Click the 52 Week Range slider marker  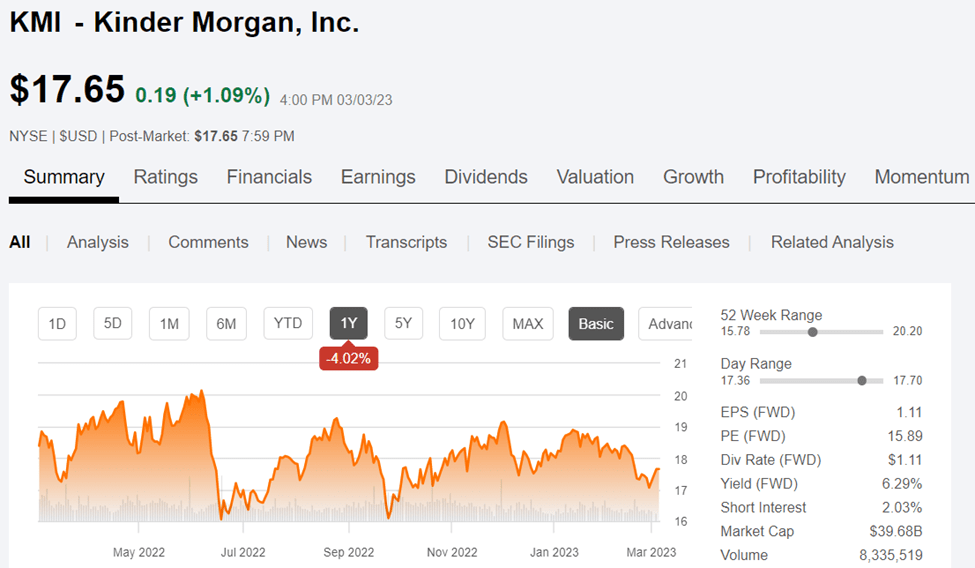[x=812, y=332]
